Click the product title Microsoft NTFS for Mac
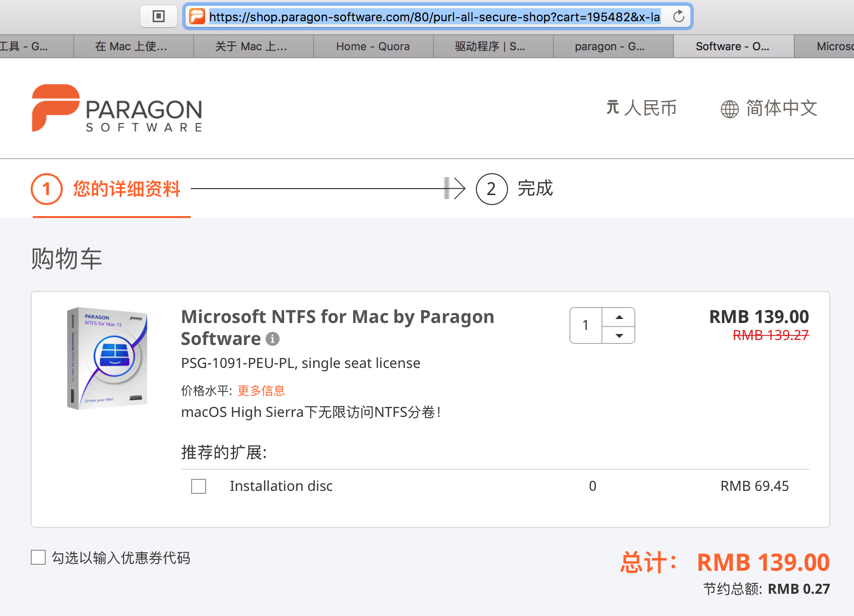 click(337, 327)
